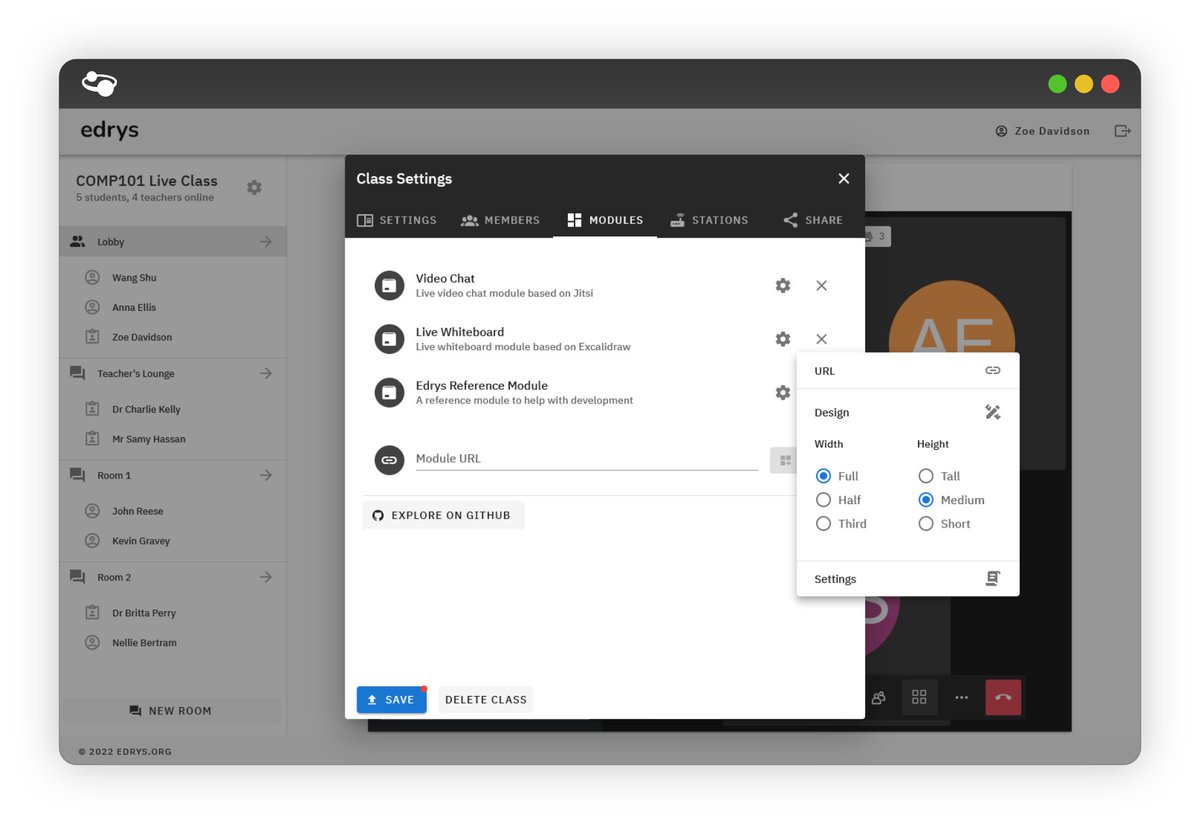Viewport: 1200px width, 824px height.
Task: Select Full width option
Action: coord(823,476)
